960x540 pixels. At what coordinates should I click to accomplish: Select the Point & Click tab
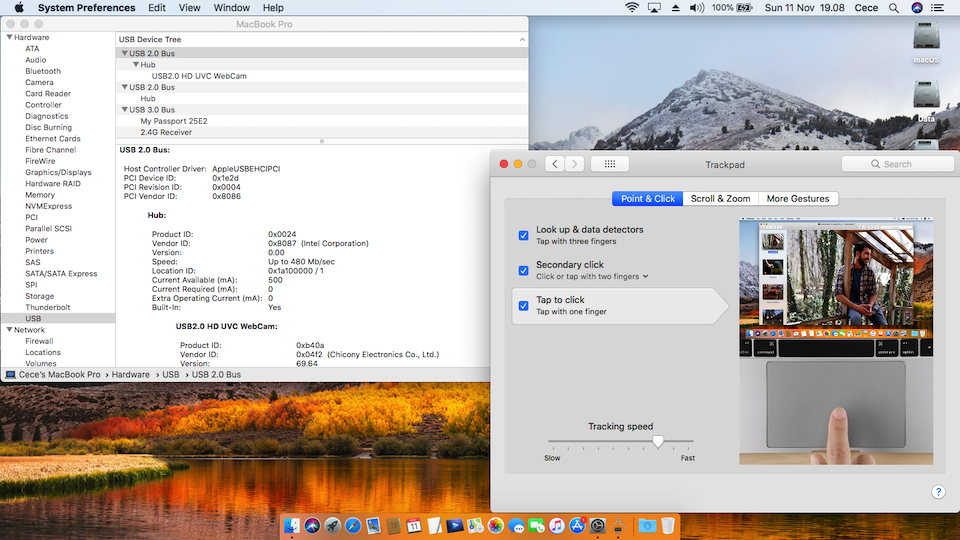point(648,198)
